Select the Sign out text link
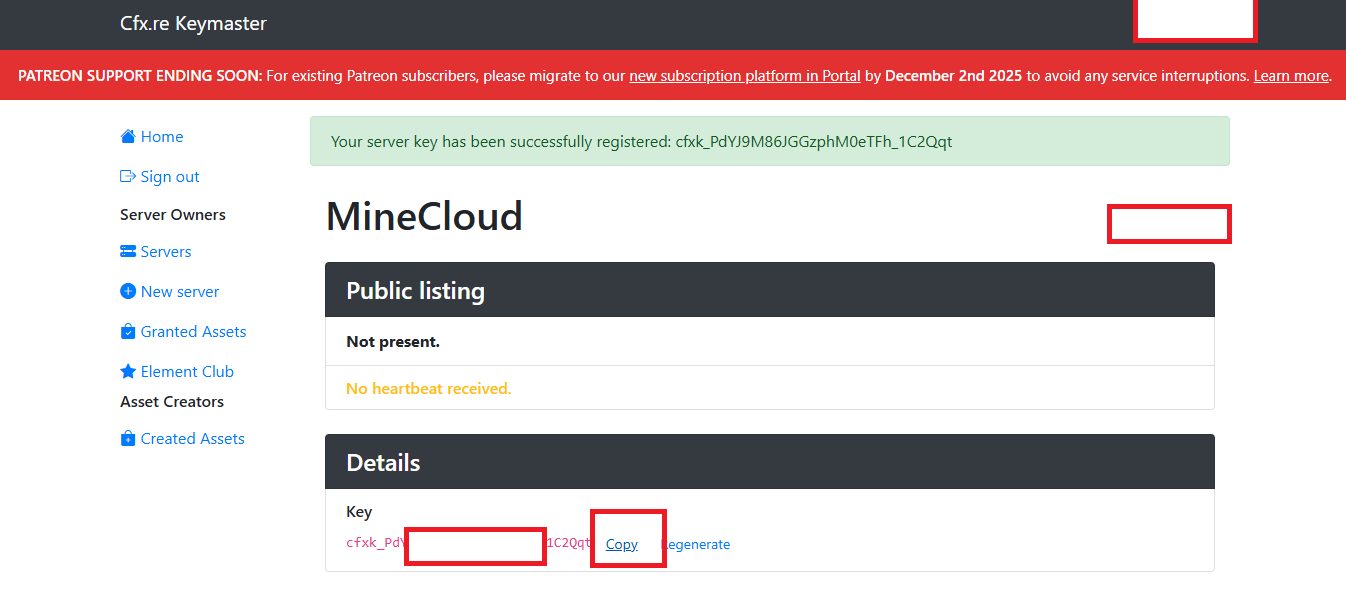Screen dimensions: 1346x589 [x=170, y=177]
